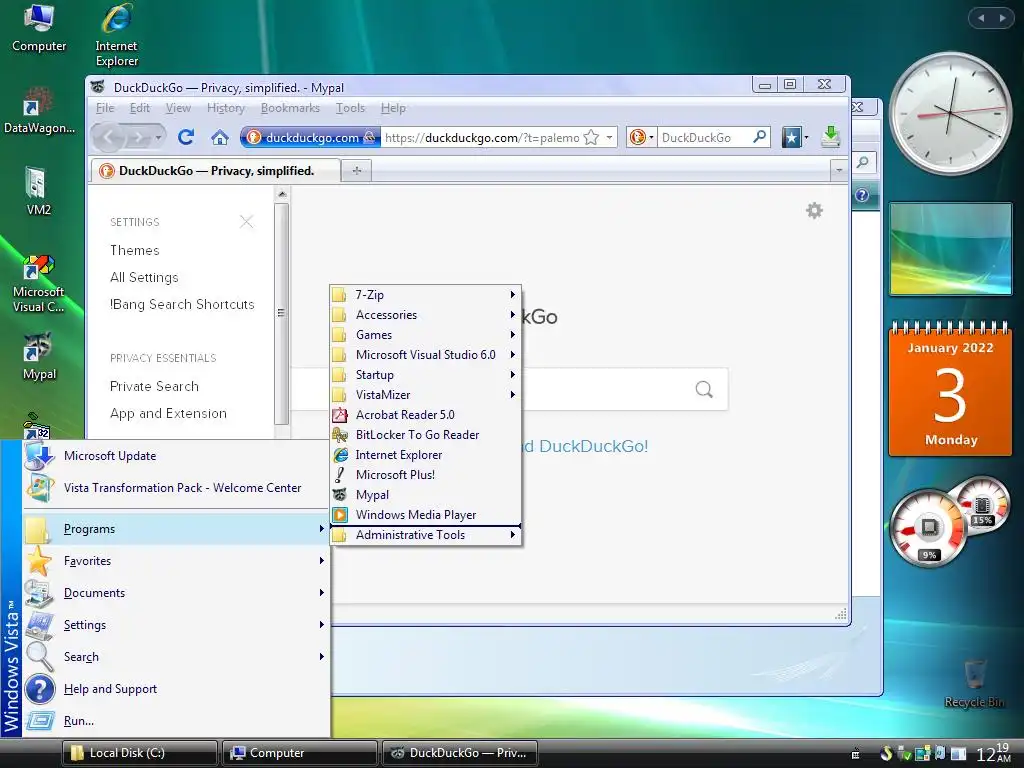1024x768 pixels.
Task: Open Vista Transformation Pack - Welcome Center
Action: (x=176, y=488)
